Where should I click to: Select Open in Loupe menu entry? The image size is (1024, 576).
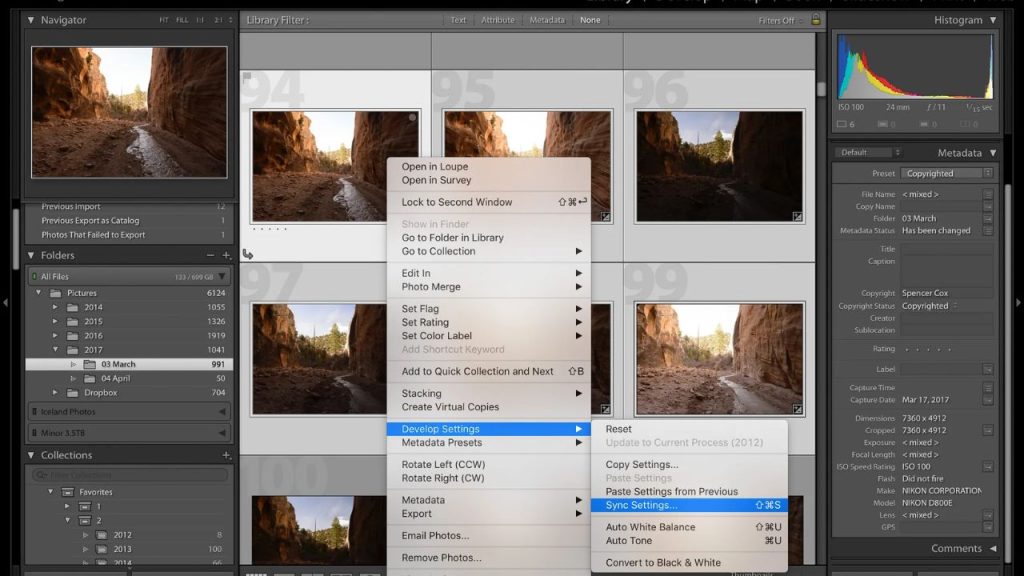click(435, 167)
